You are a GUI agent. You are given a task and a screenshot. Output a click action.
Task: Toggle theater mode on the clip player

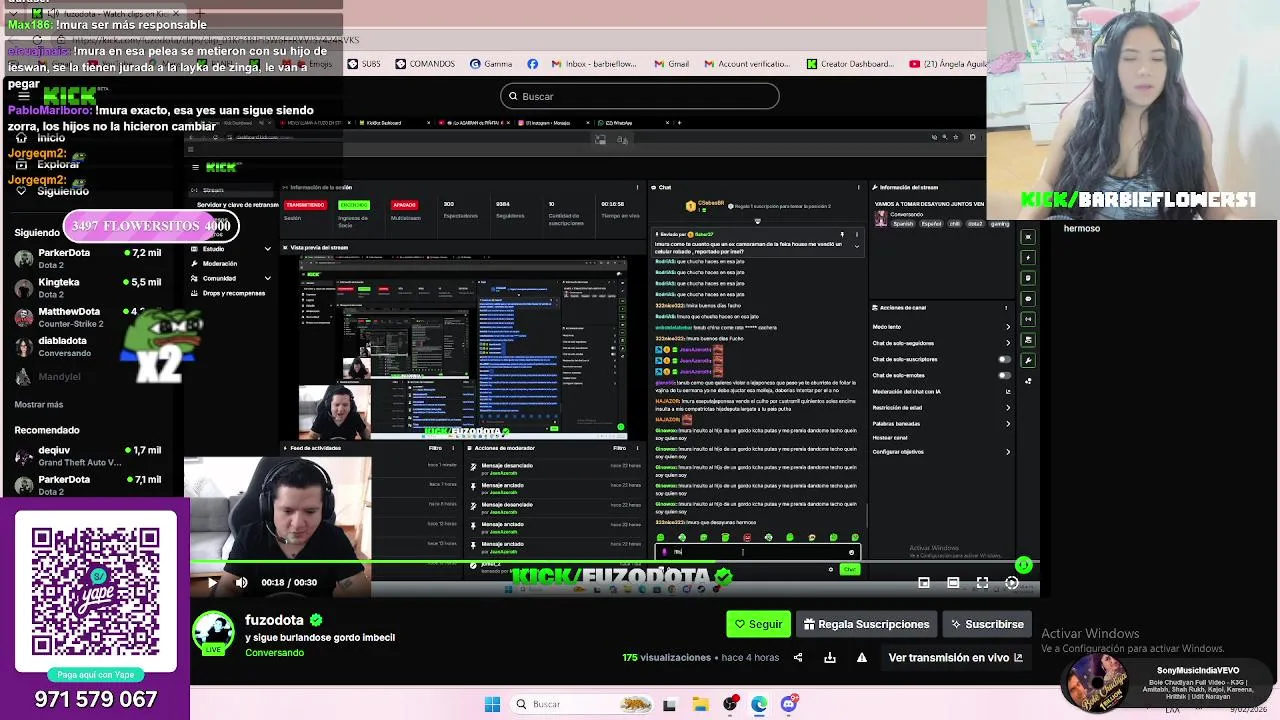pos(953,582)
